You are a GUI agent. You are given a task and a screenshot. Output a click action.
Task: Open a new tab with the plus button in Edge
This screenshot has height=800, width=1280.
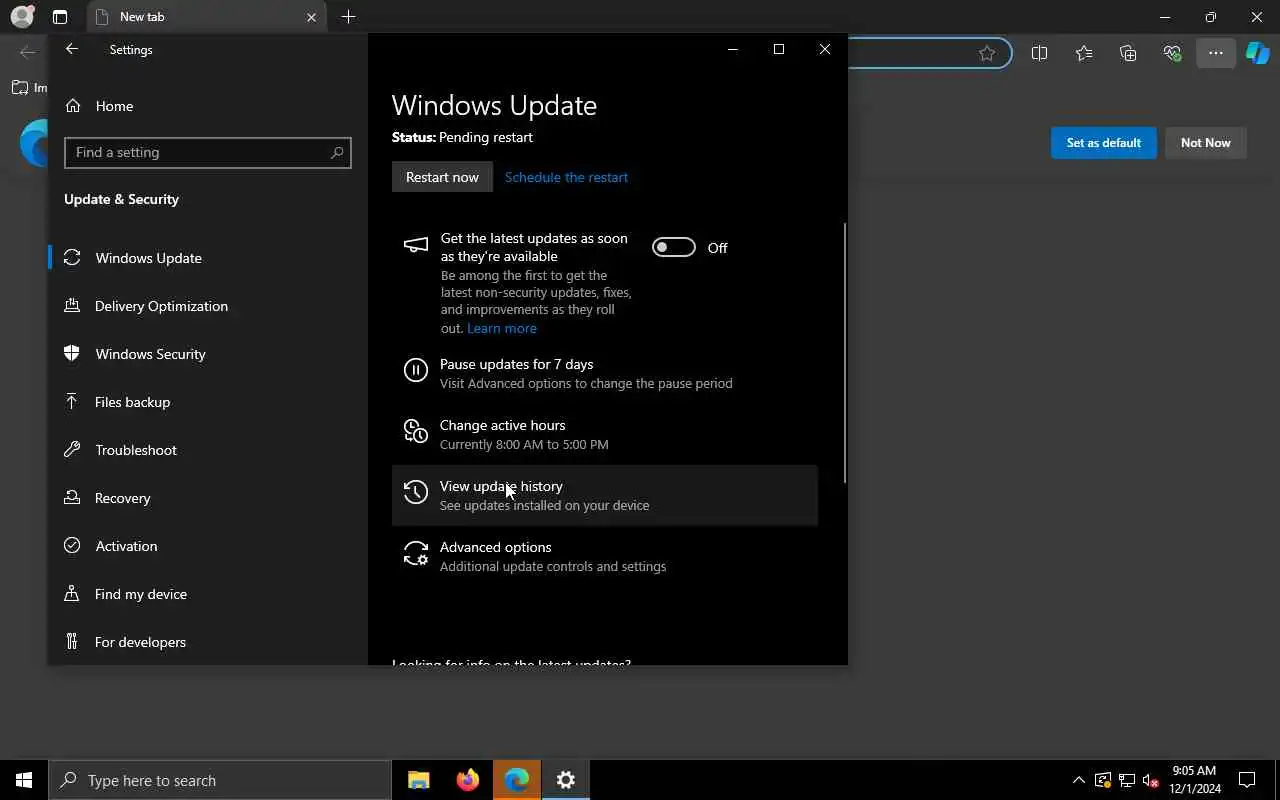click(348, 17)
